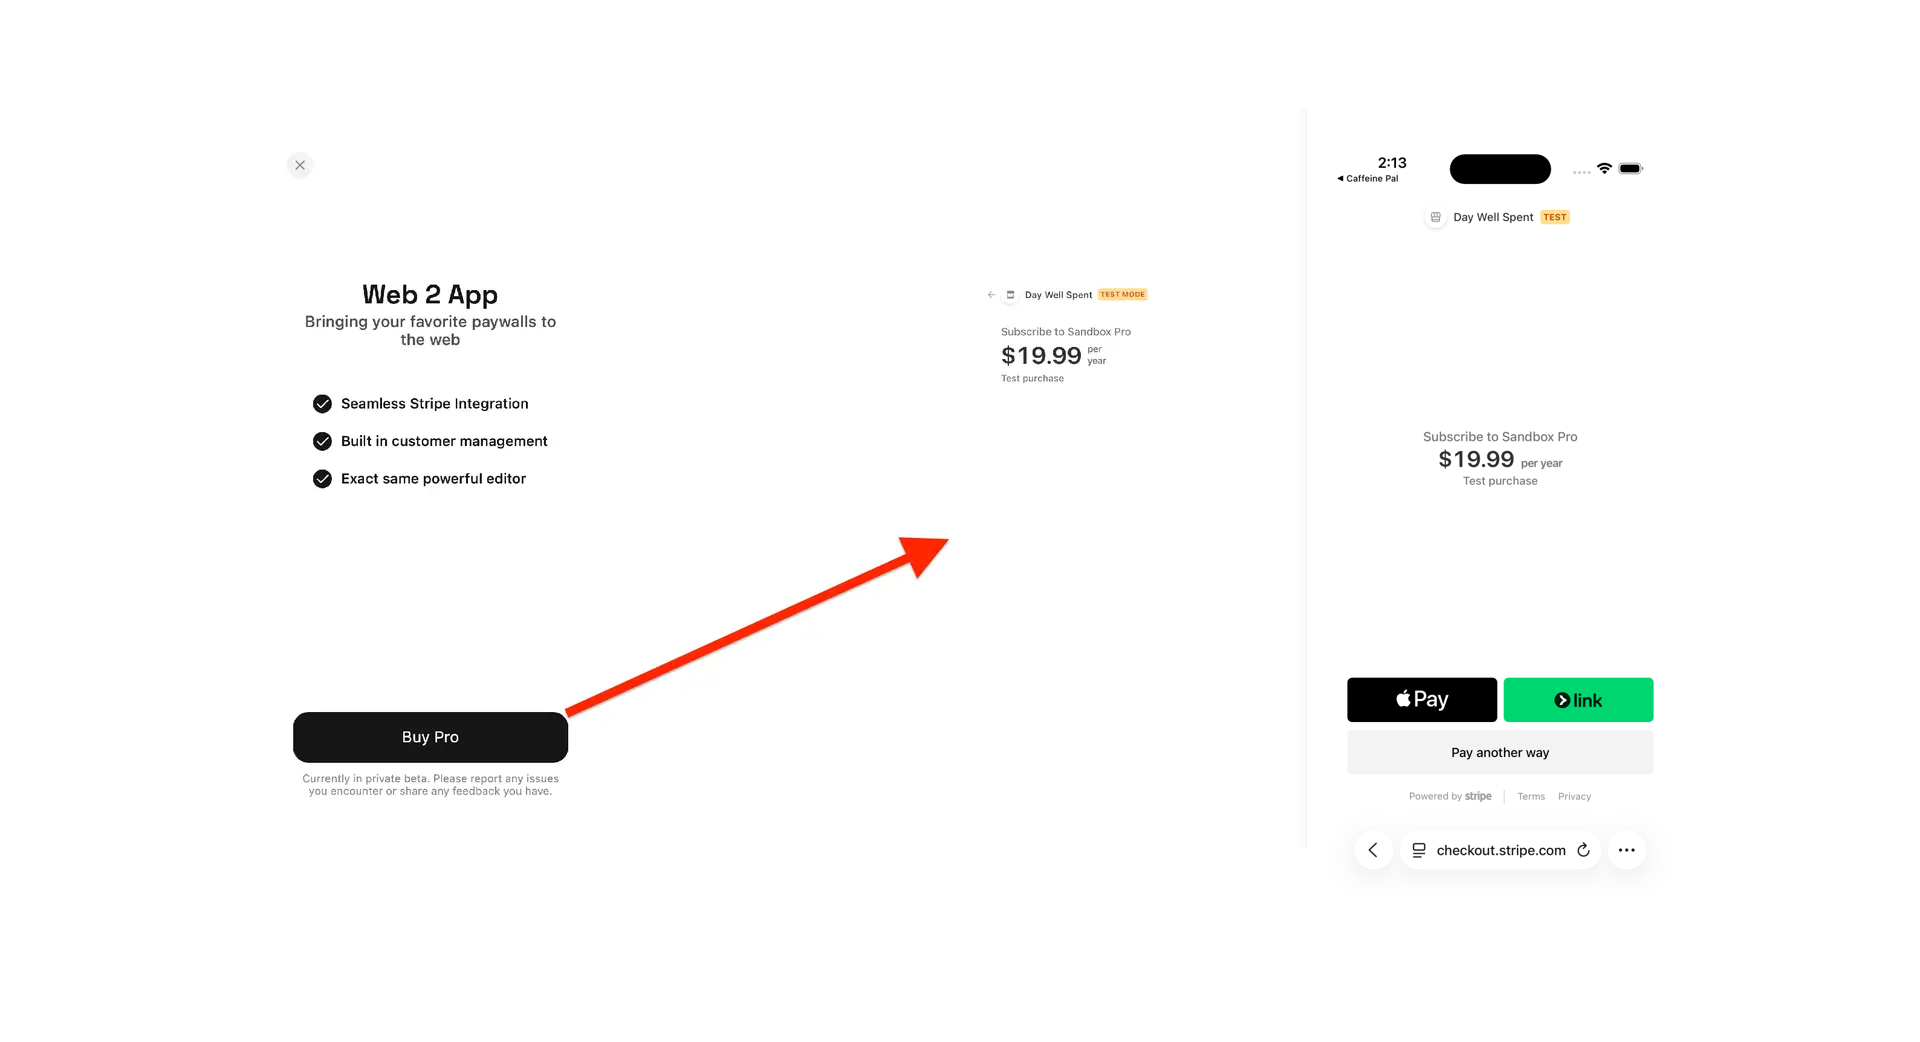Toggle Built in customer management checkmark

click(322, 441)
